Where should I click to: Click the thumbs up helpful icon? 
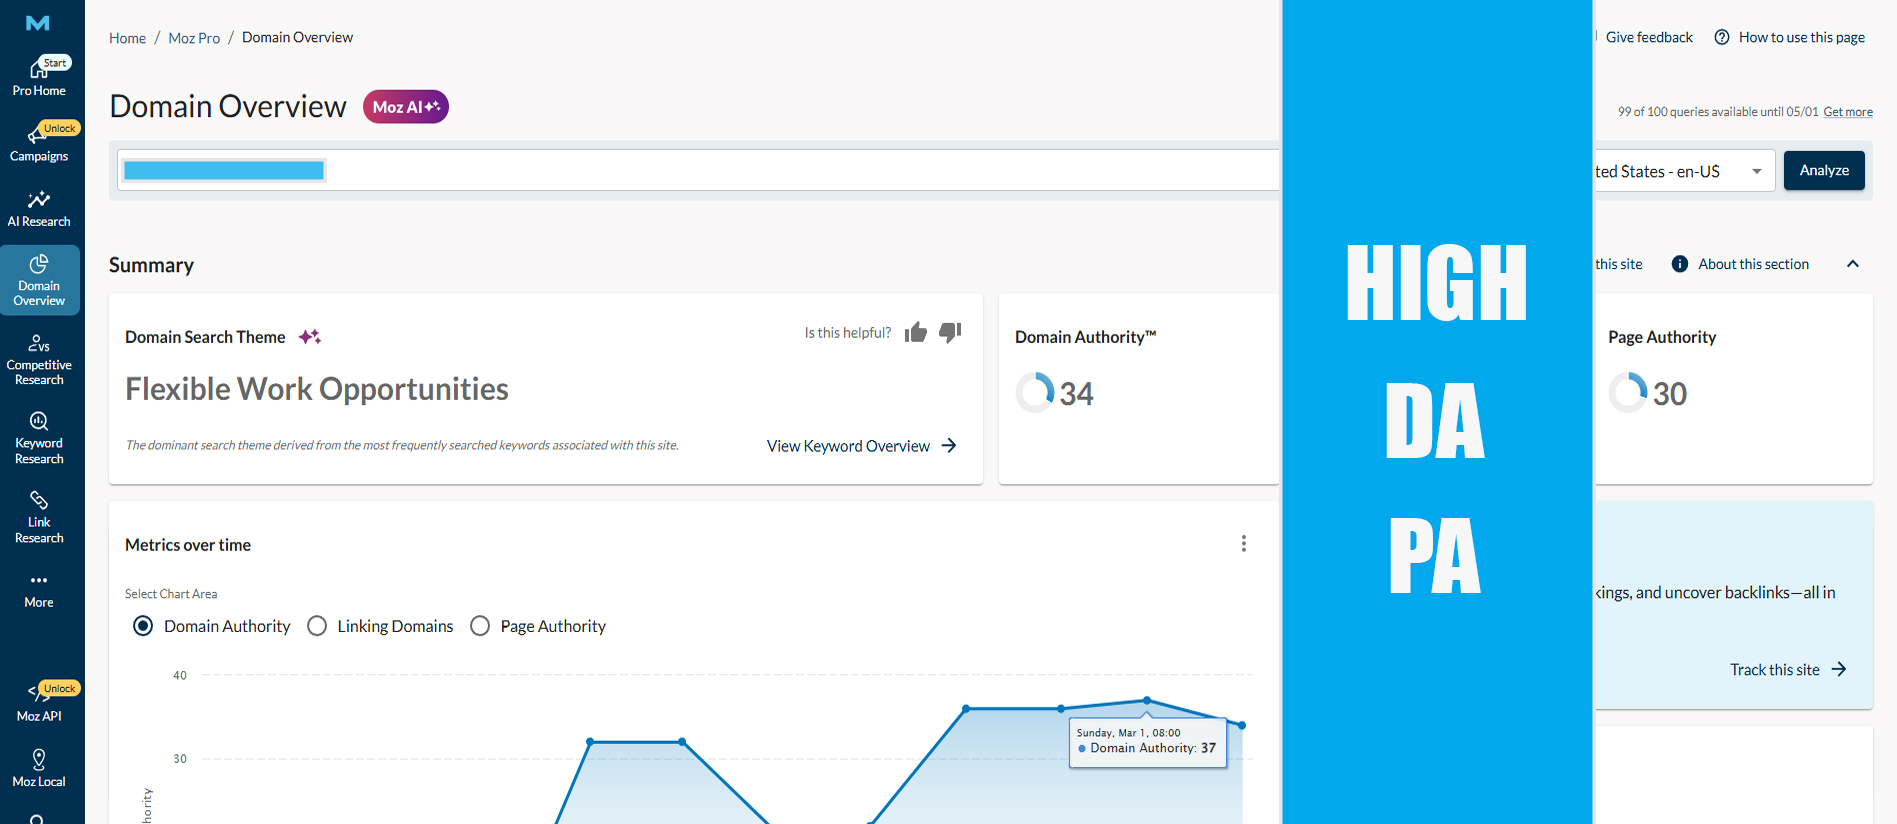click(x=916, y=332)
